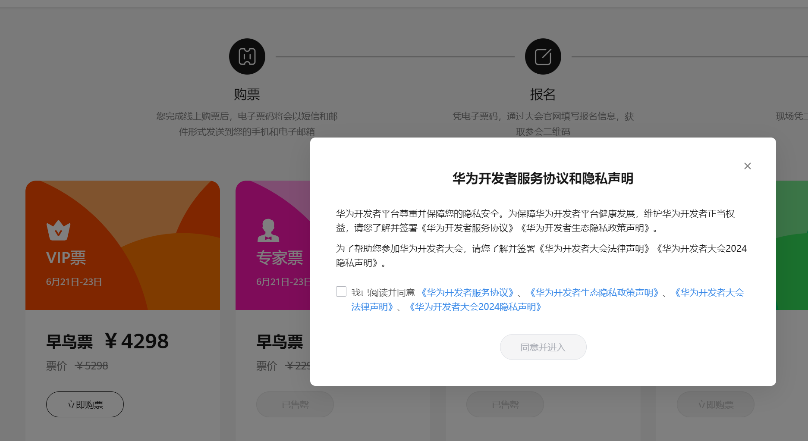Click 立即购票 under the VIP票 card
This screenshot has height=441, width=808.
click(85, 404)
